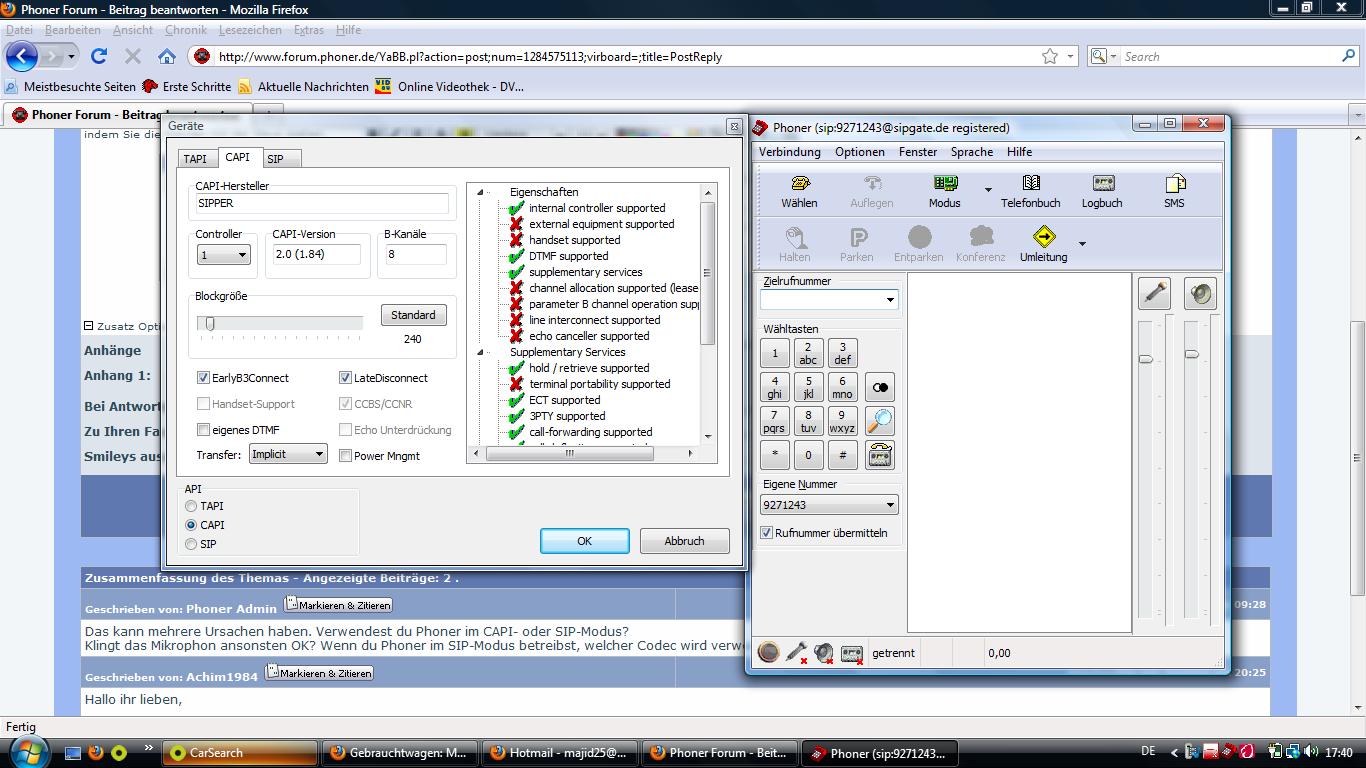Open the Transfer Implicit dropdown
The image size is (1366, 768).
pos(288,454)
